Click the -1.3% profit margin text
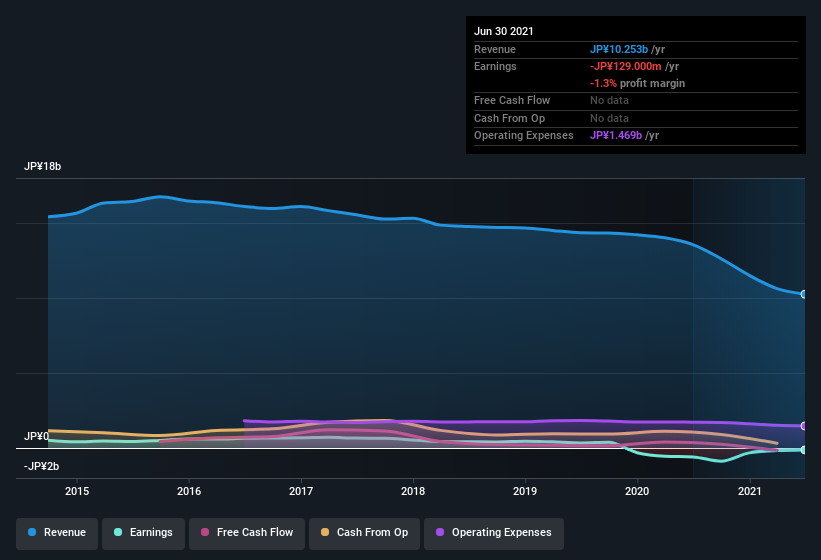This screenshot has height=560, width=821. tap(637, 83)
